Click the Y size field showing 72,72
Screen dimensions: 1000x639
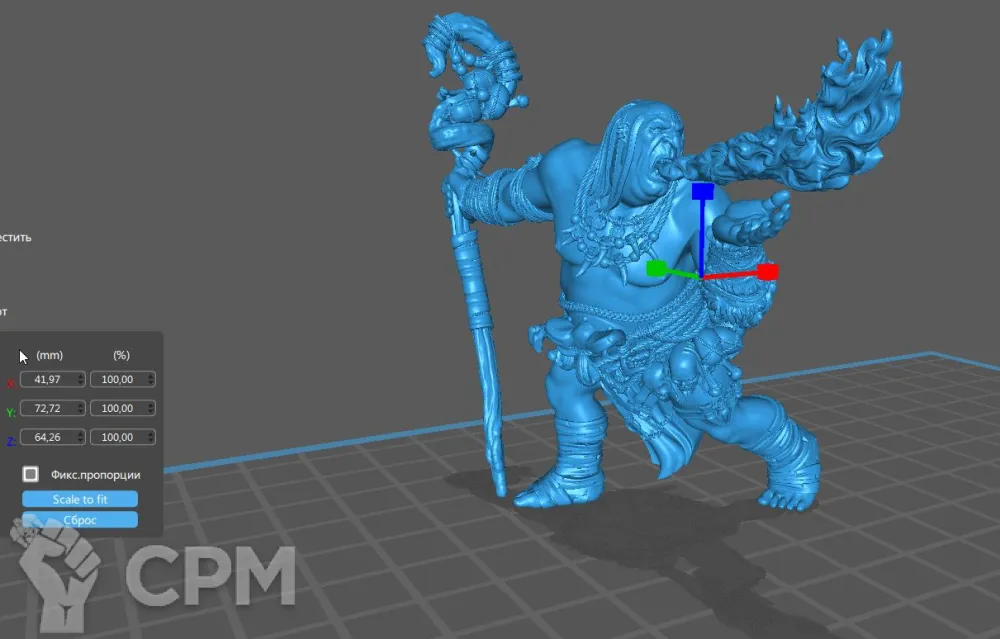[48, 408]
